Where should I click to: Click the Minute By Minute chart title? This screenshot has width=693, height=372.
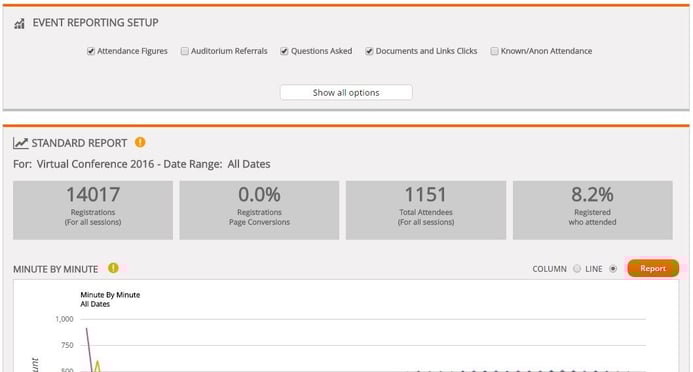[x=110, y=295]
